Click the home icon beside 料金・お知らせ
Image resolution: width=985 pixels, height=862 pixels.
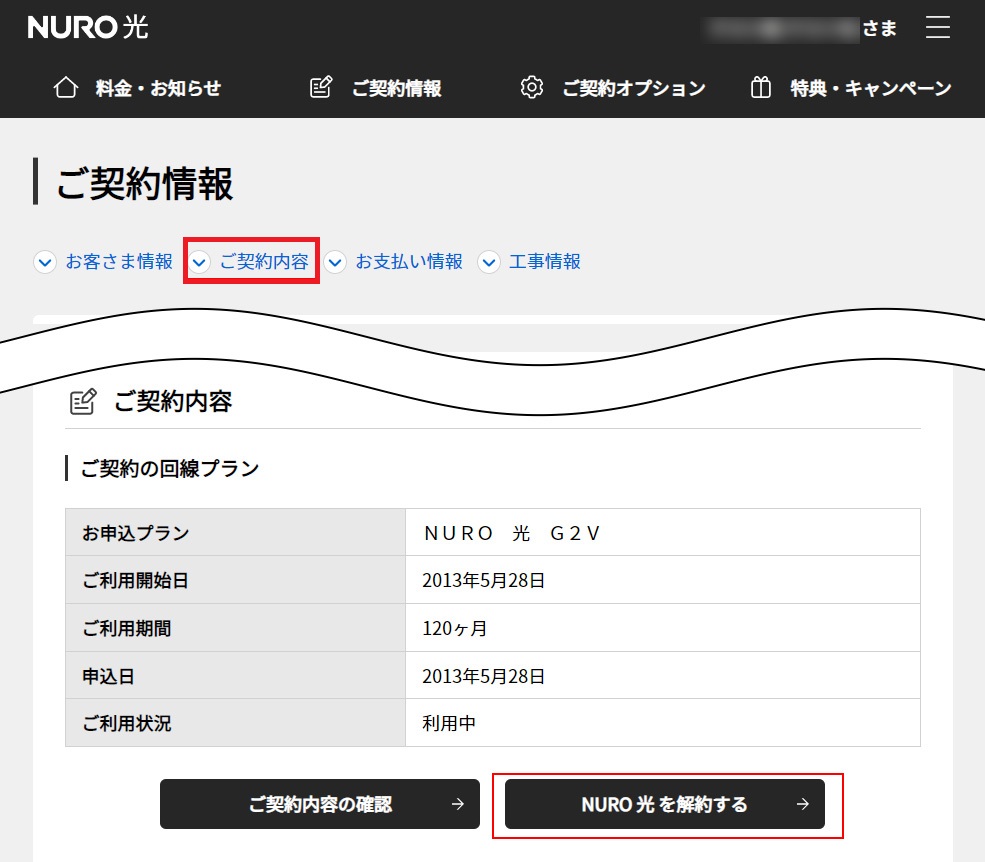(x=66, y=87)
